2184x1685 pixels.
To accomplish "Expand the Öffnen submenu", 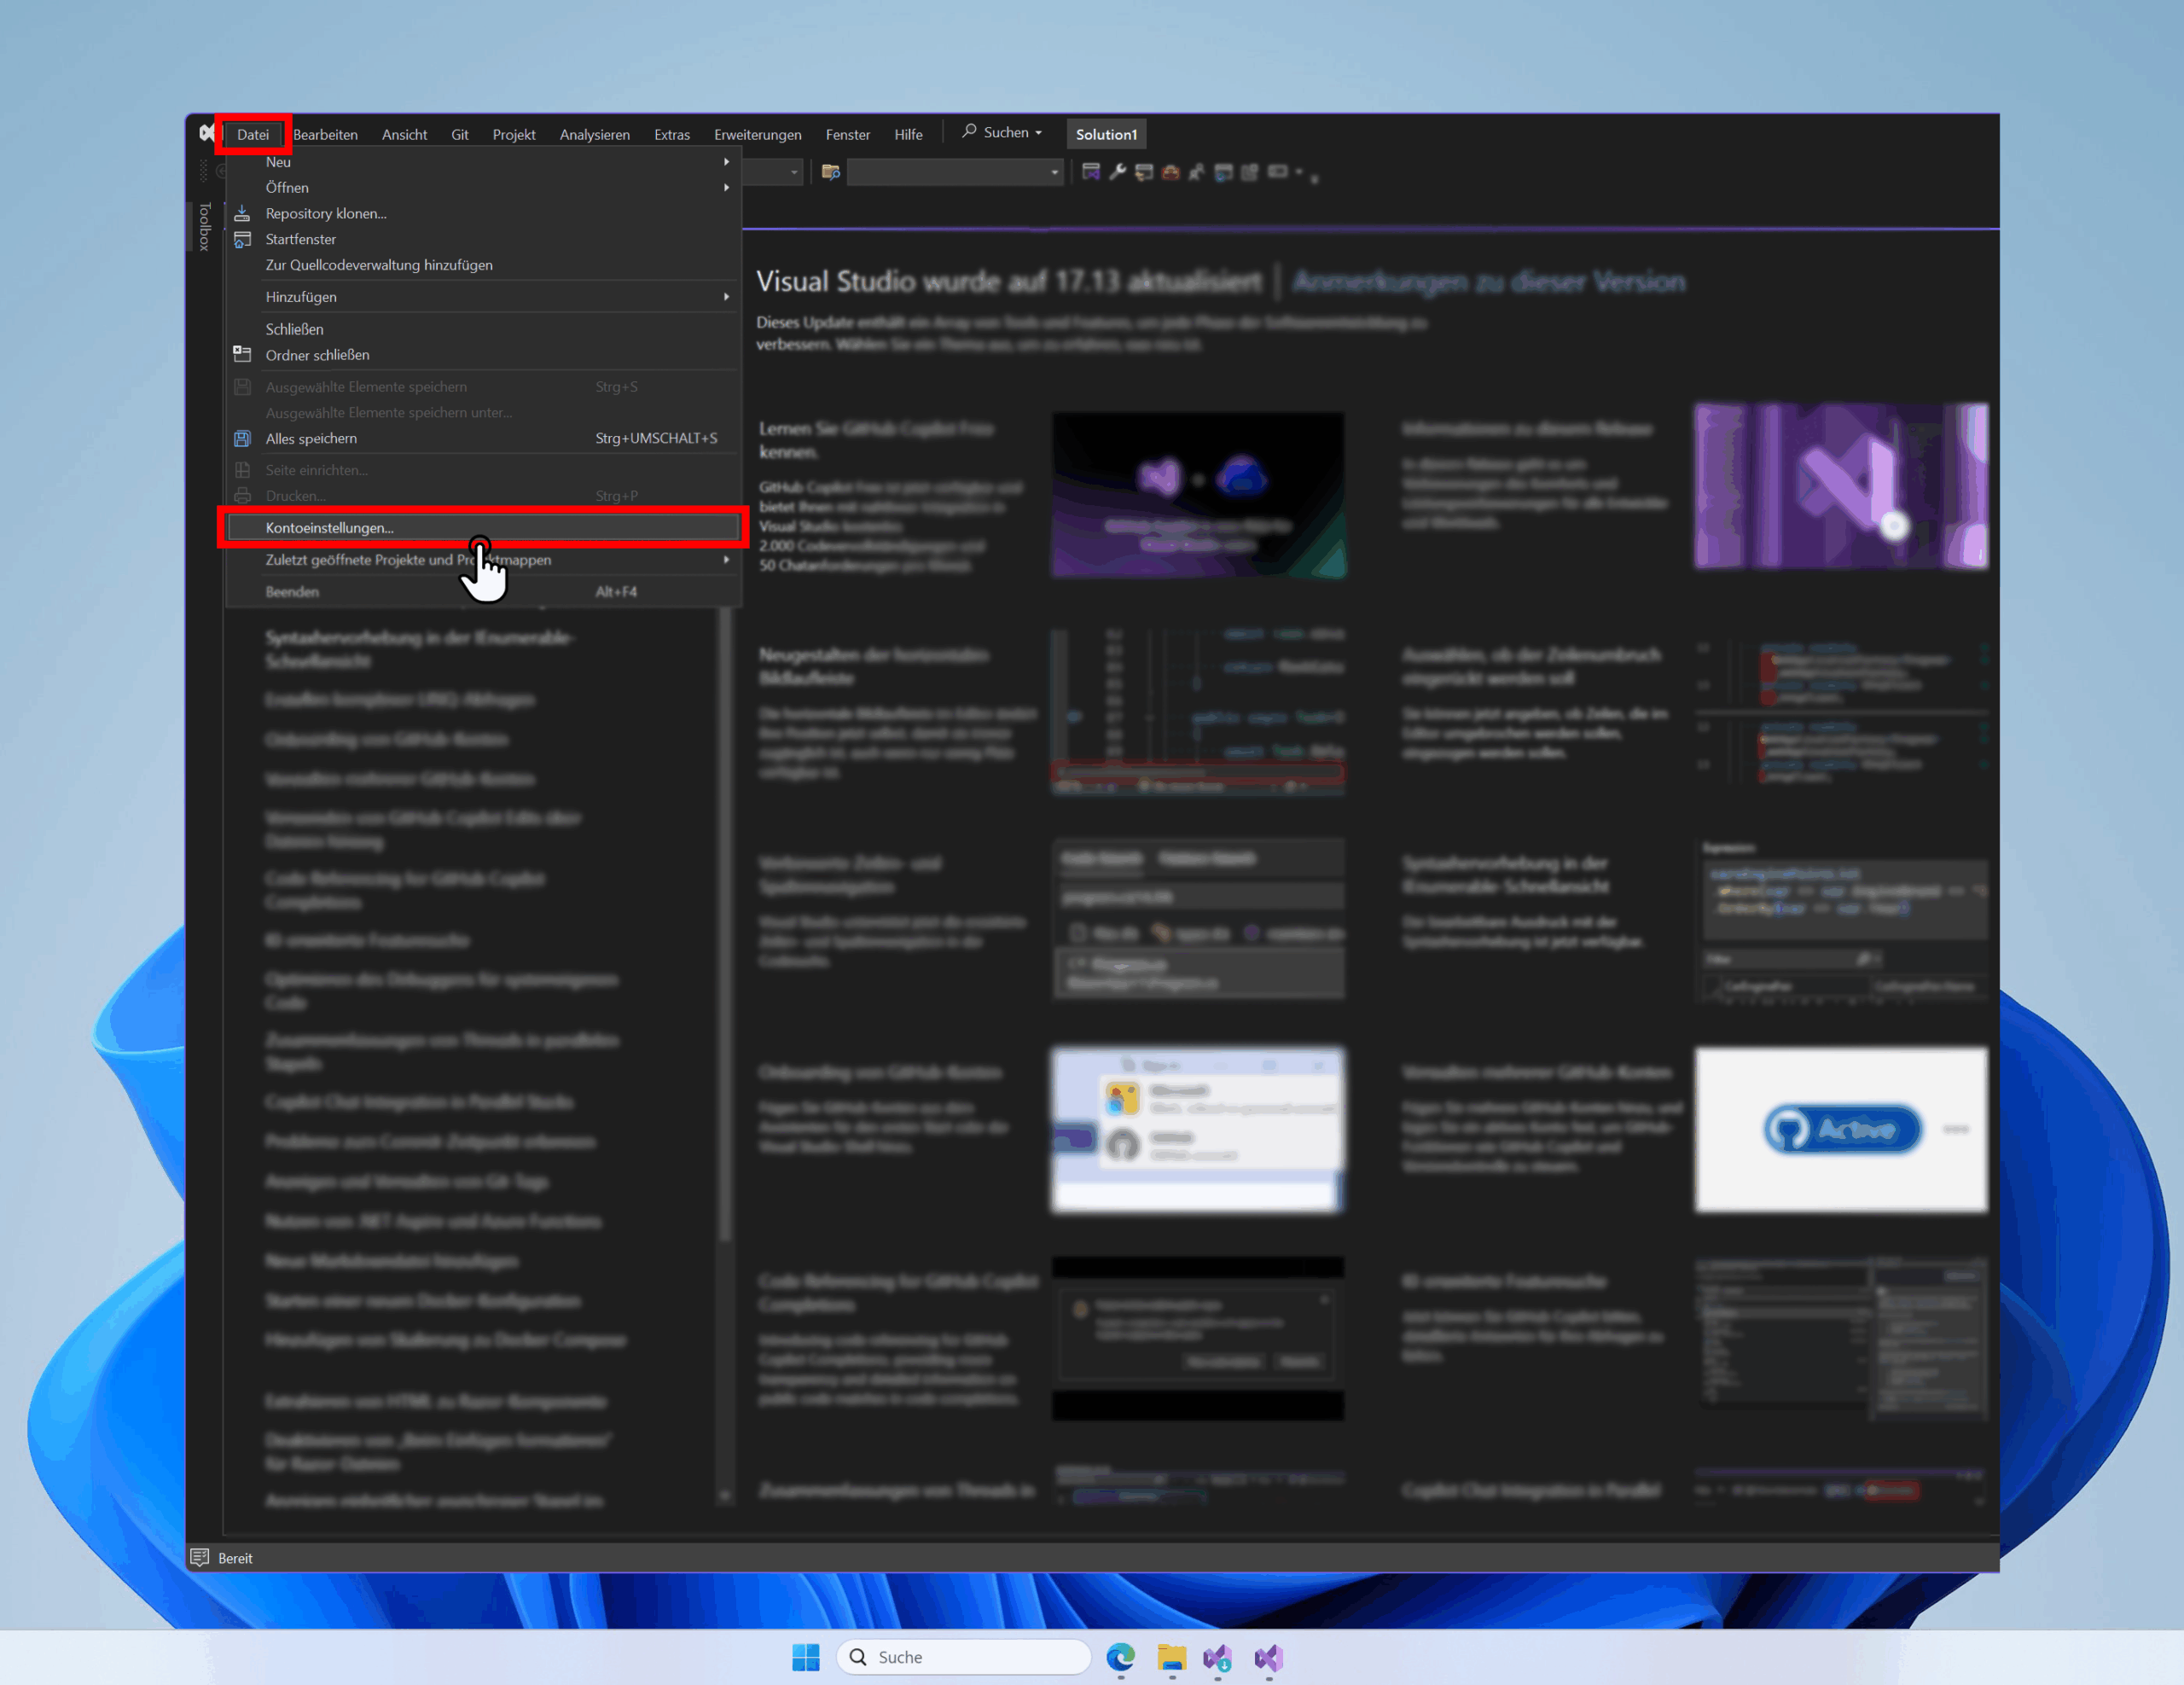I will (484, 188).
